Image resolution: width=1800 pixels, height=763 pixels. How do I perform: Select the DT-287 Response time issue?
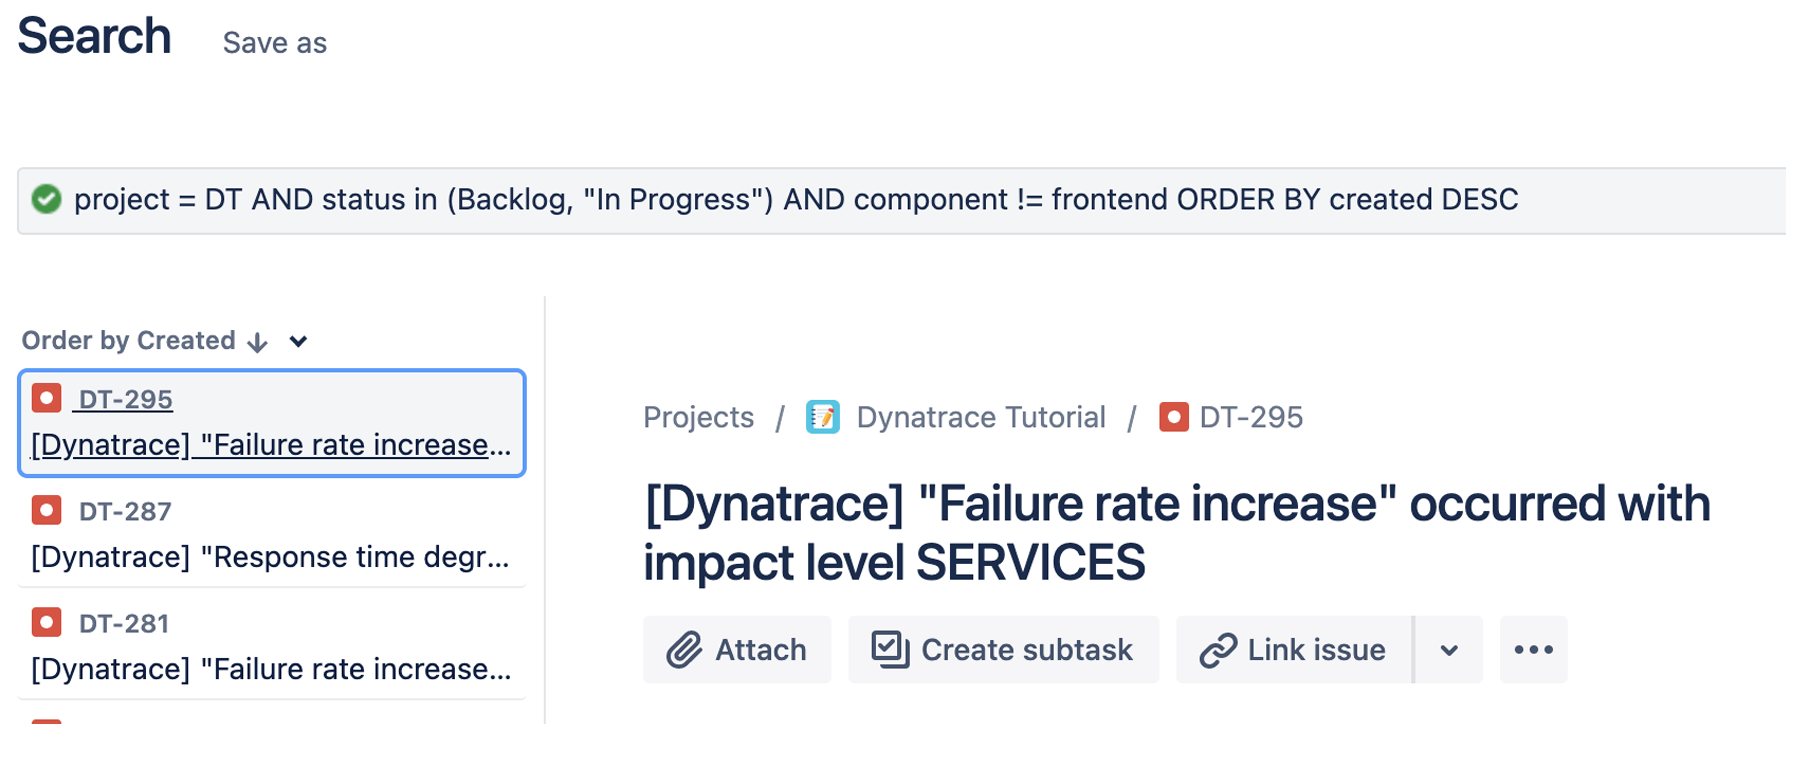pos(270,556)
